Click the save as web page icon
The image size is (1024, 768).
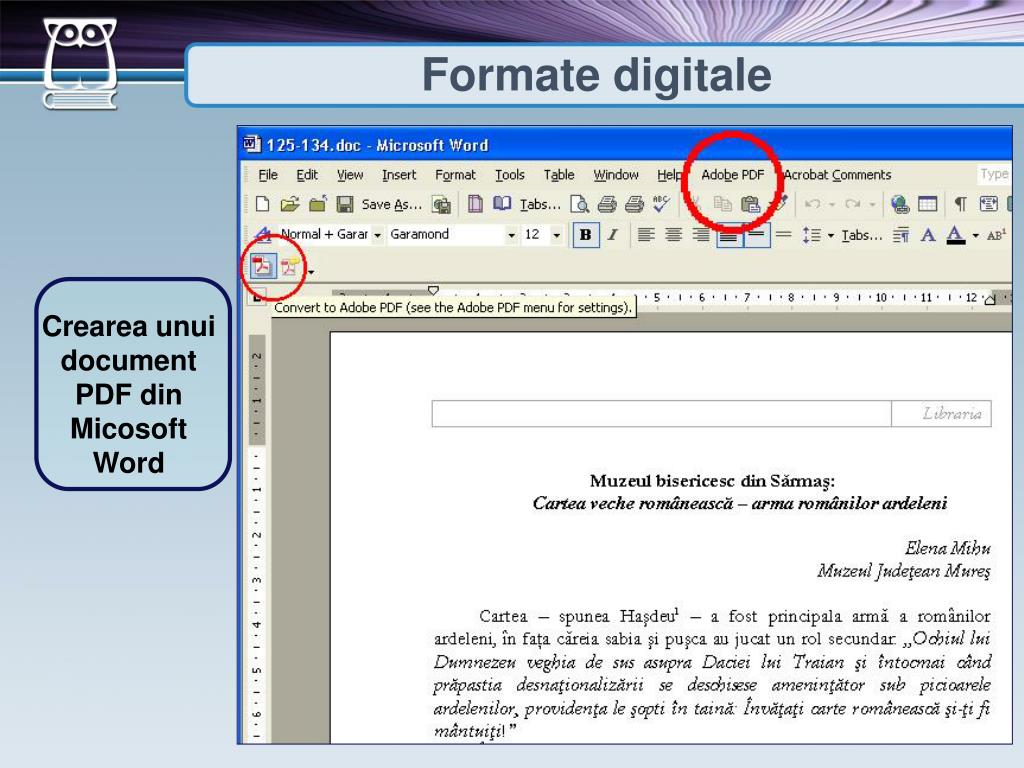pyautogui.click(x=441, y=204)
